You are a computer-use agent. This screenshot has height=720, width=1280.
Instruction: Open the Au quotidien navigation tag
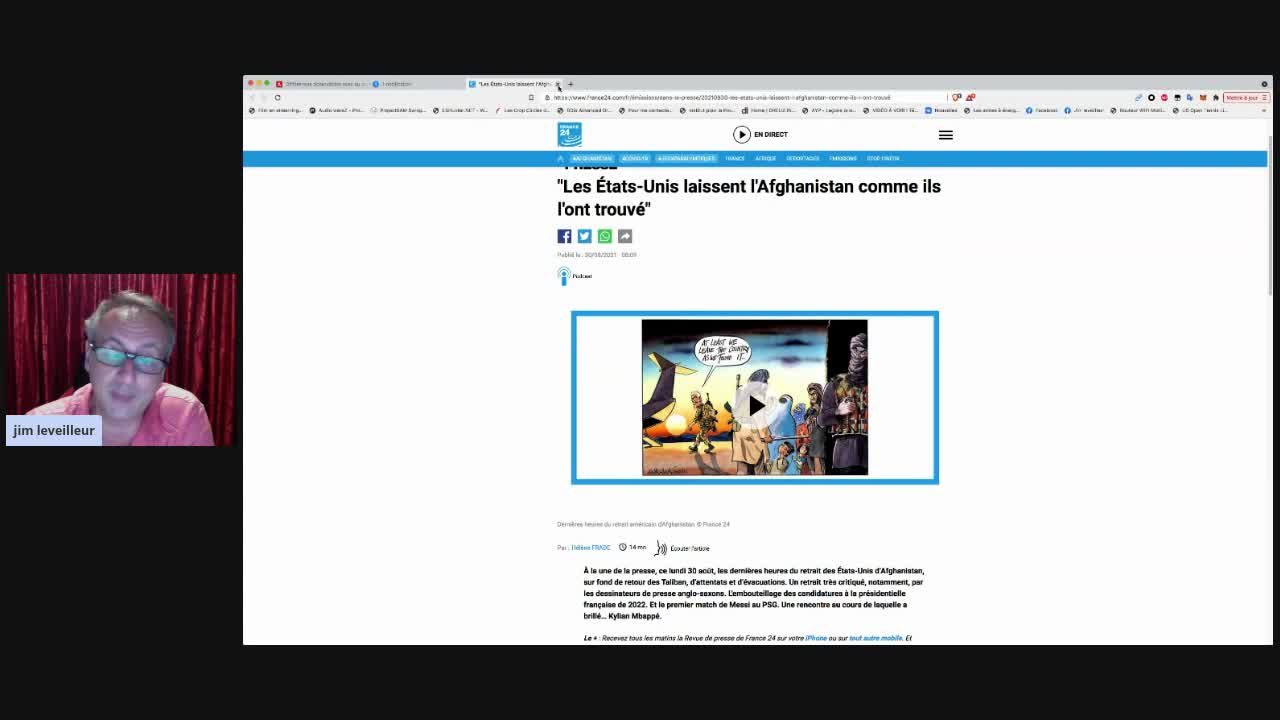[591, 158]
